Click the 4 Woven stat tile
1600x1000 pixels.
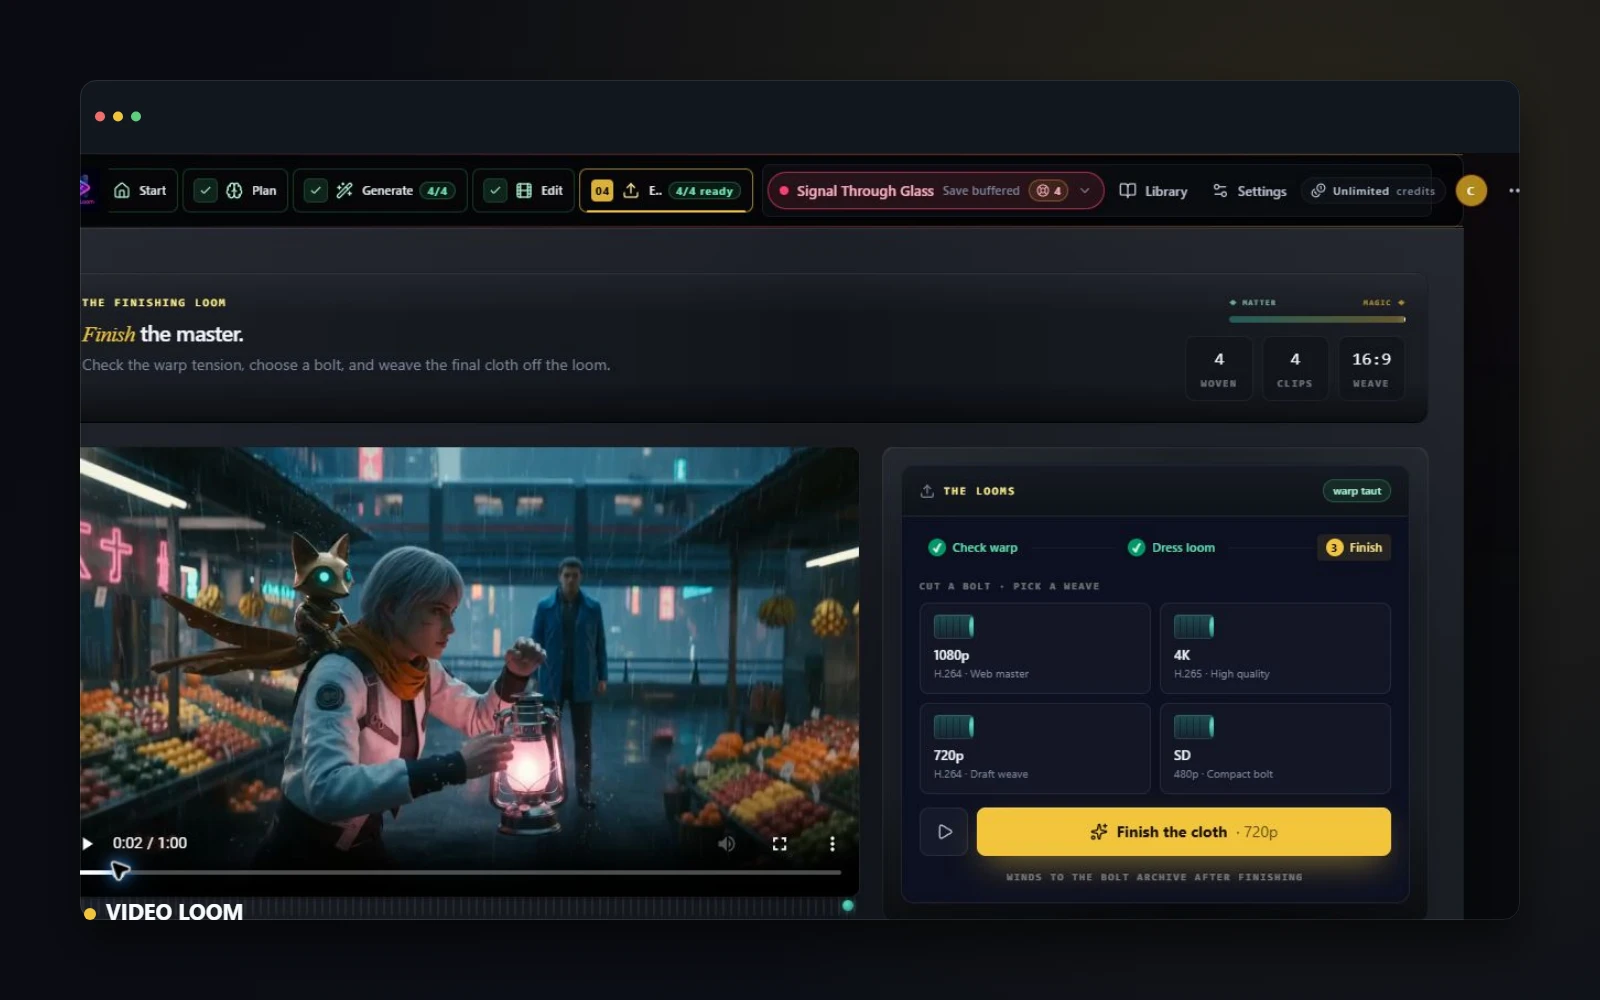coord(1218,369)
